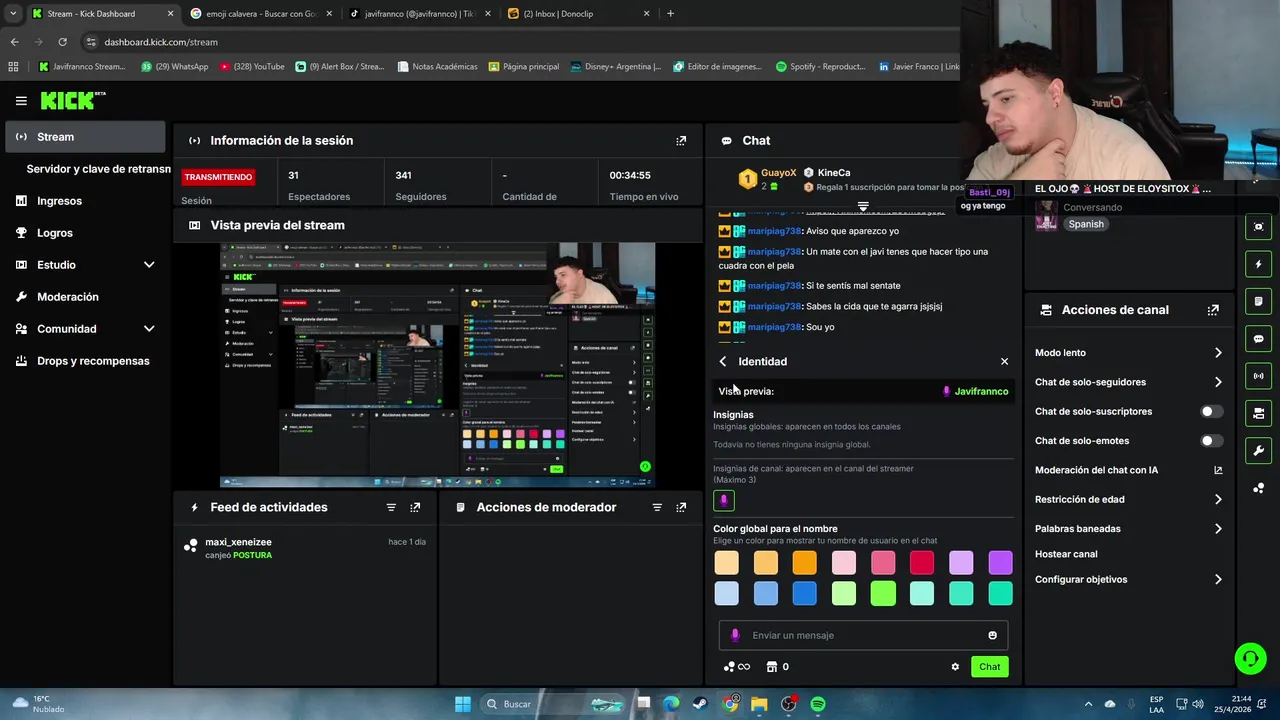The width and height of the screenshot is (1280, 720).
Task: Open filter options in Feed de actividades
Action: [391, 508]
